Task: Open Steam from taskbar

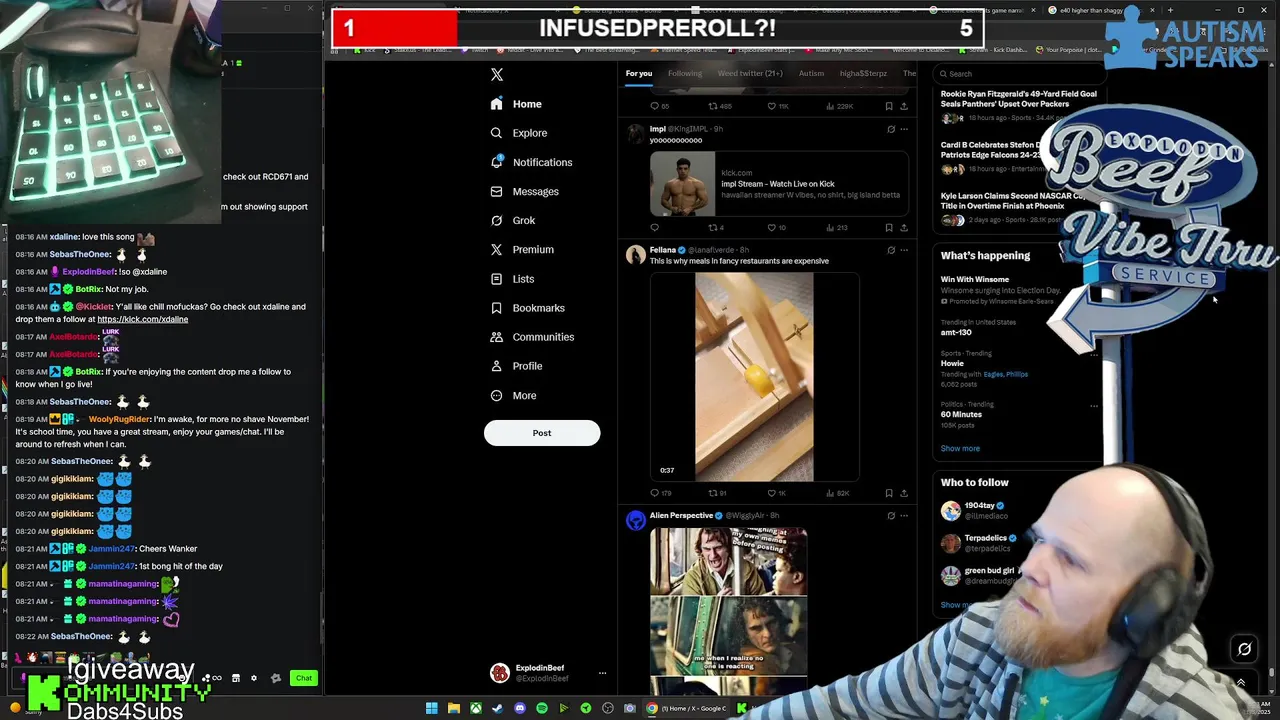Action: pyautogui.click(x=498, y=708)
